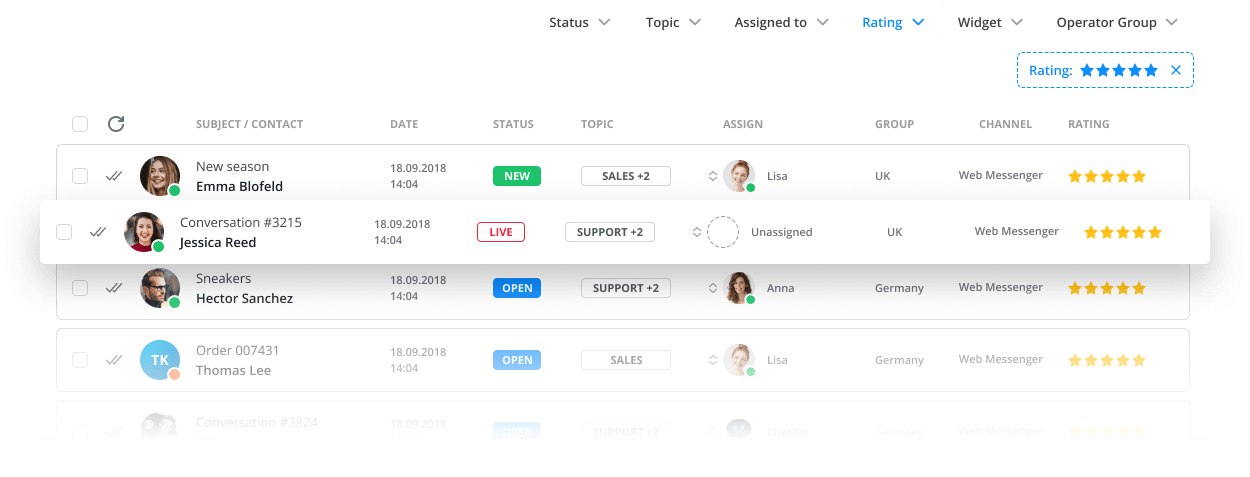The width and height of the screenshot is (1250, 477).
Task: Sort by the RATING column header
Action: pyautogui.click(x=1088, y=124)
